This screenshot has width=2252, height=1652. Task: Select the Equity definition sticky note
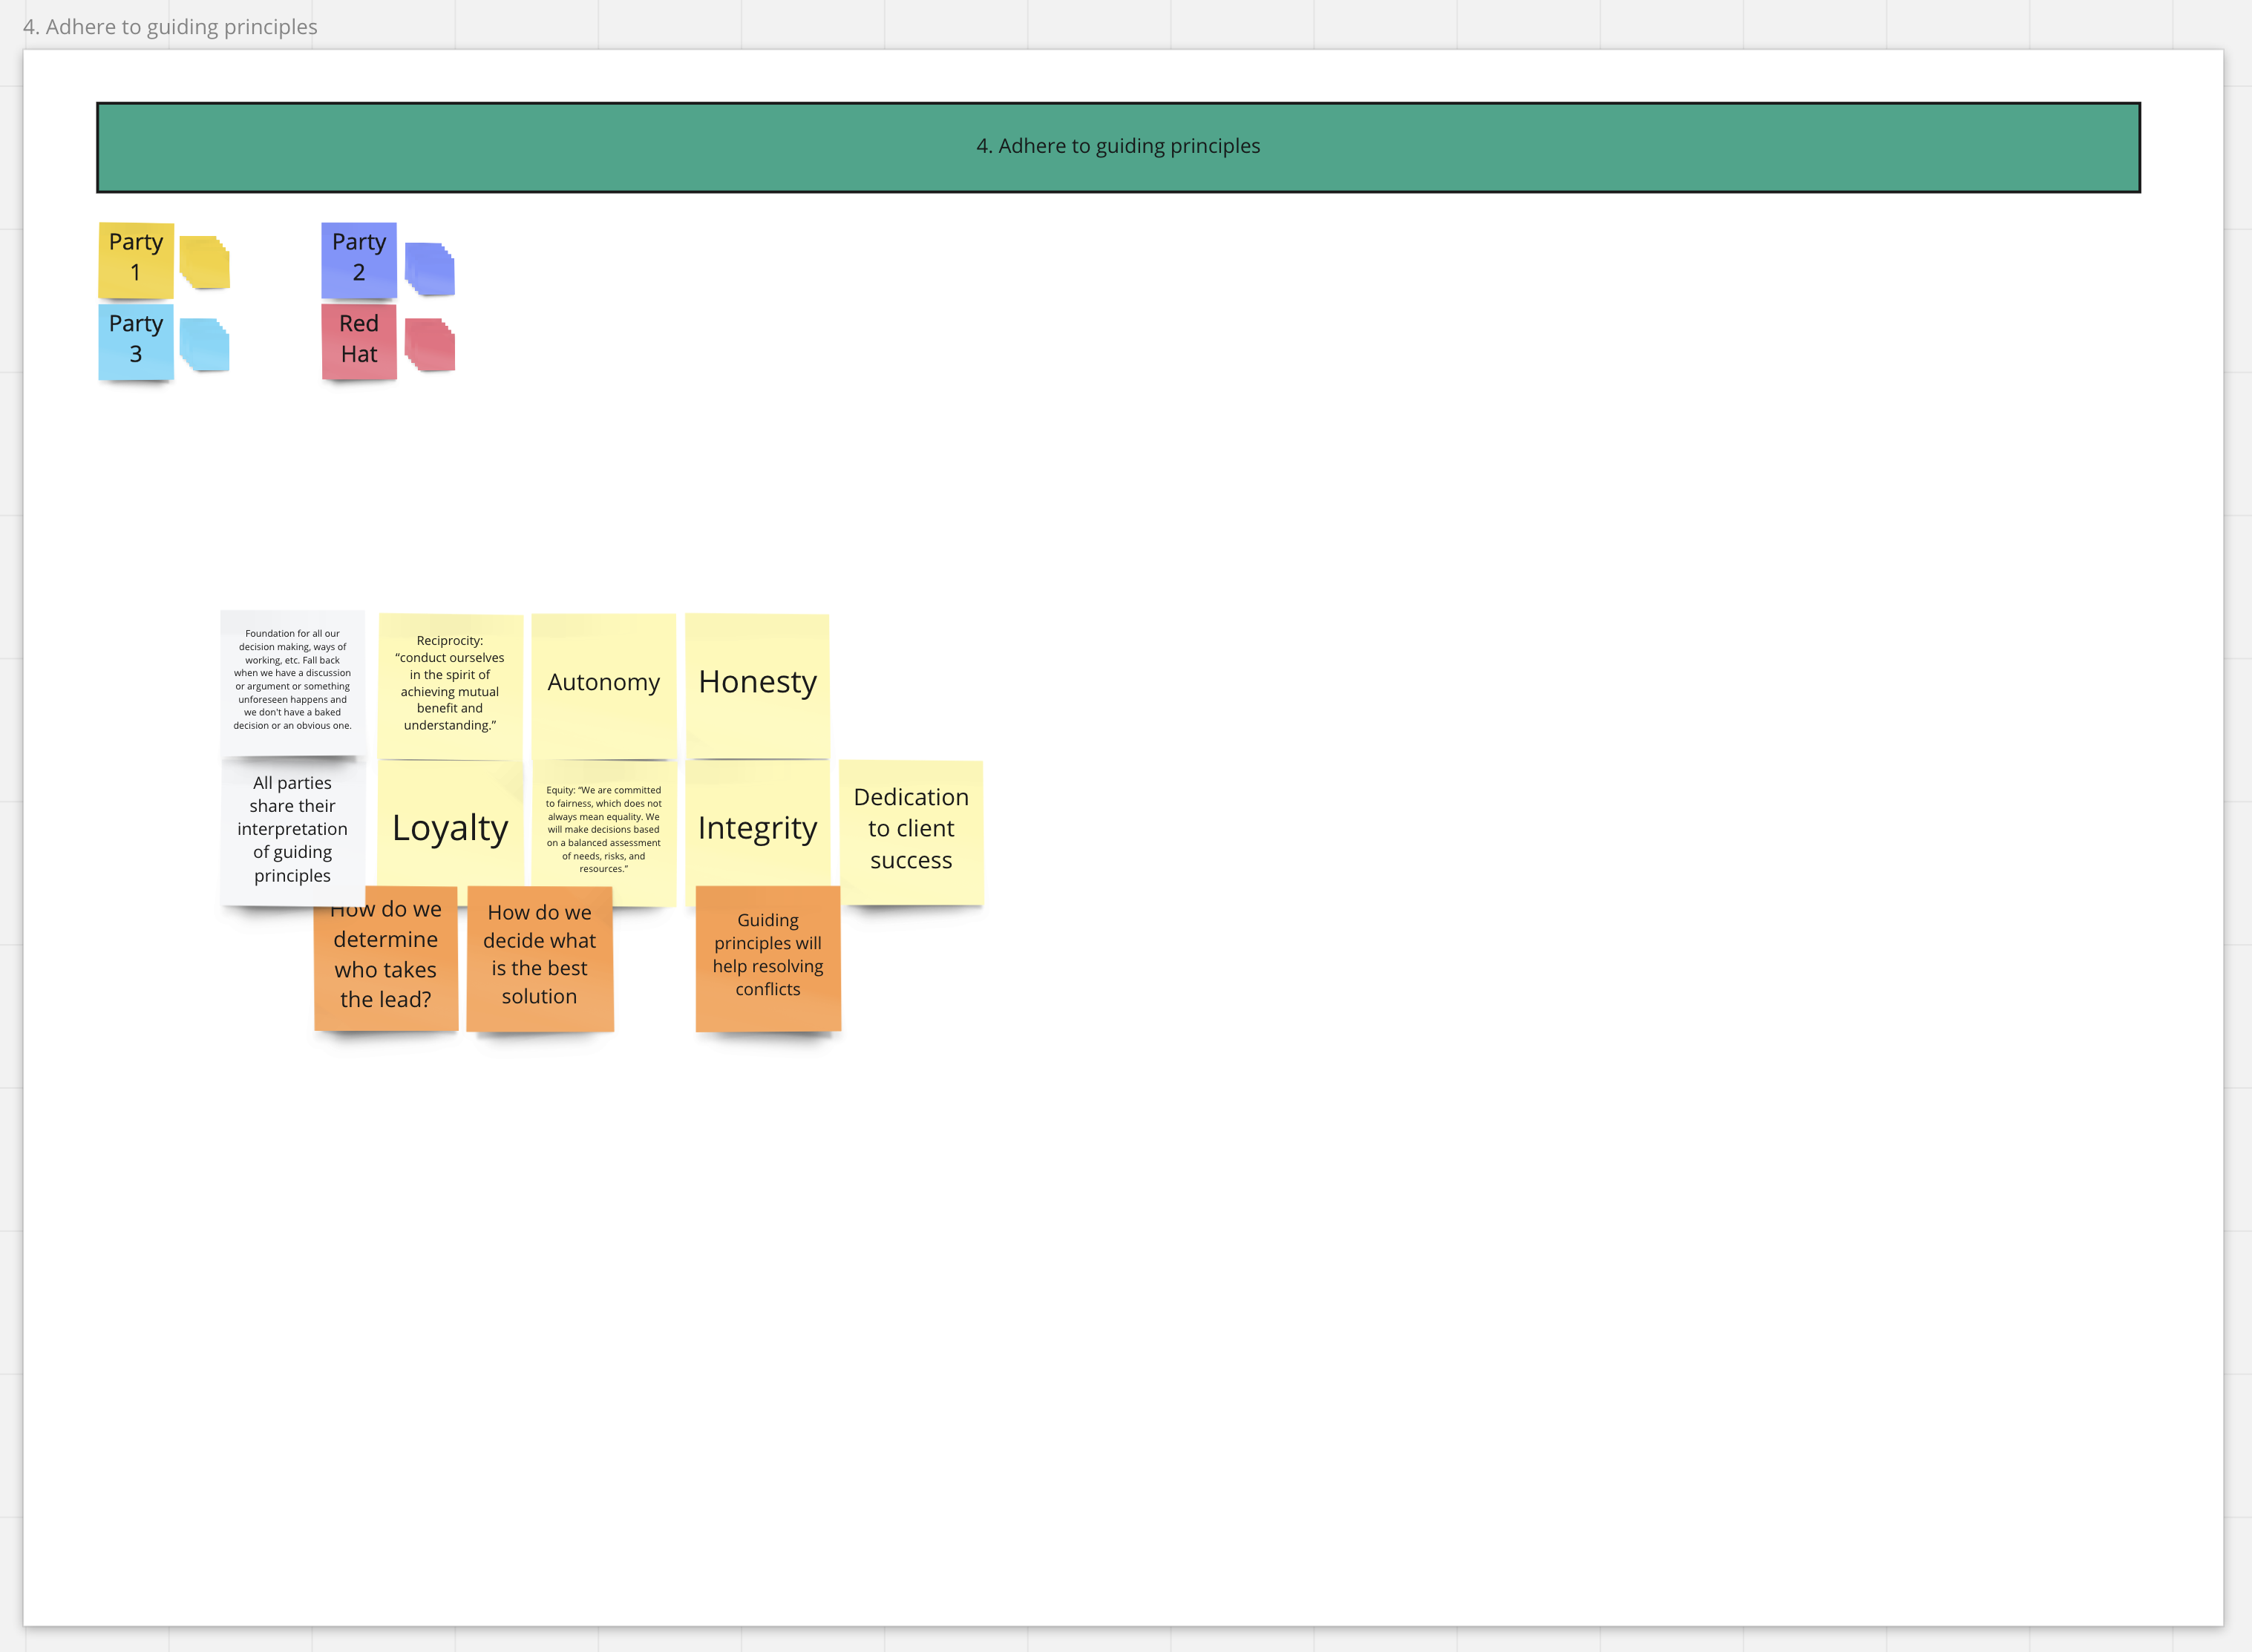pos(603,828)
